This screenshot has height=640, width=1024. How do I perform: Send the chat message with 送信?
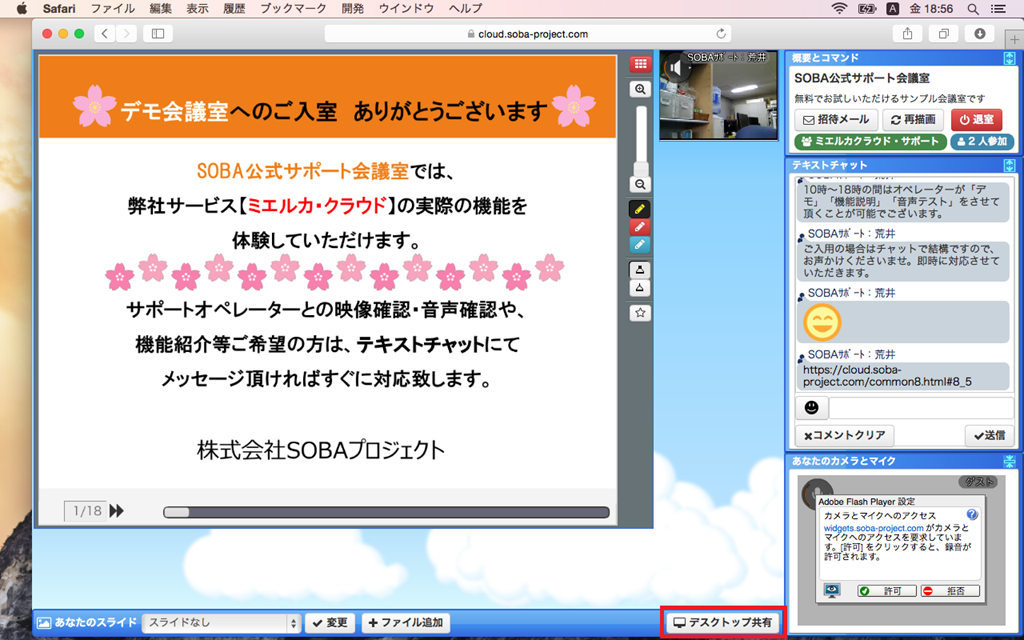[989, 436]
